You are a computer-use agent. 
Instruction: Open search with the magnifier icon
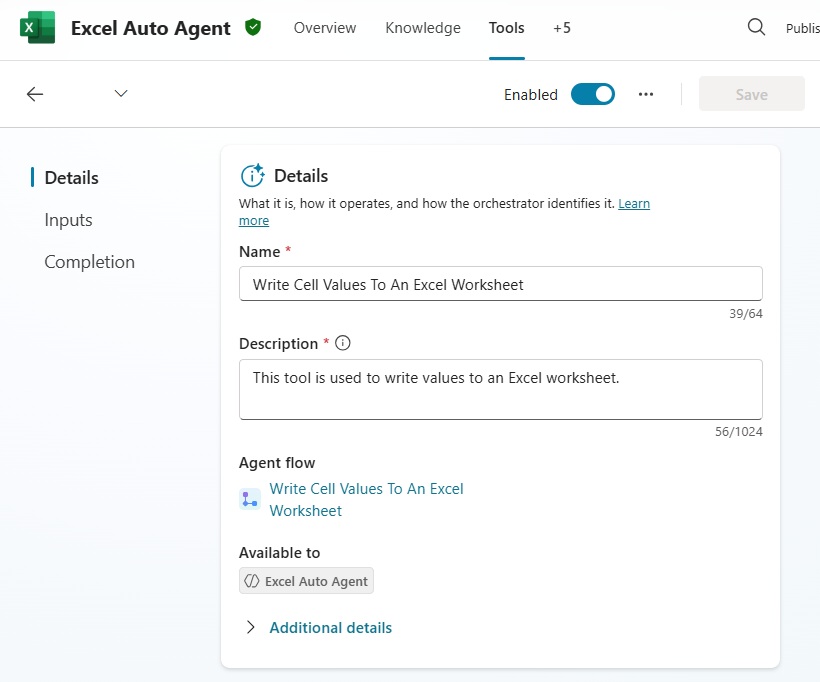click(x=756, y=28)
